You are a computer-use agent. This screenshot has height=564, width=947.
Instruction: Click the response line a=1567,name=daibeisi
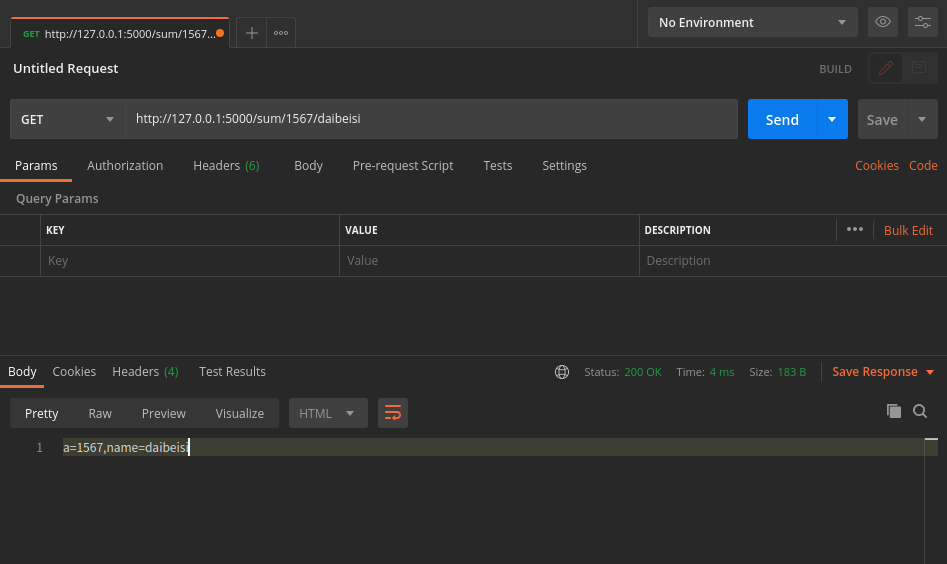click(126, 447)
